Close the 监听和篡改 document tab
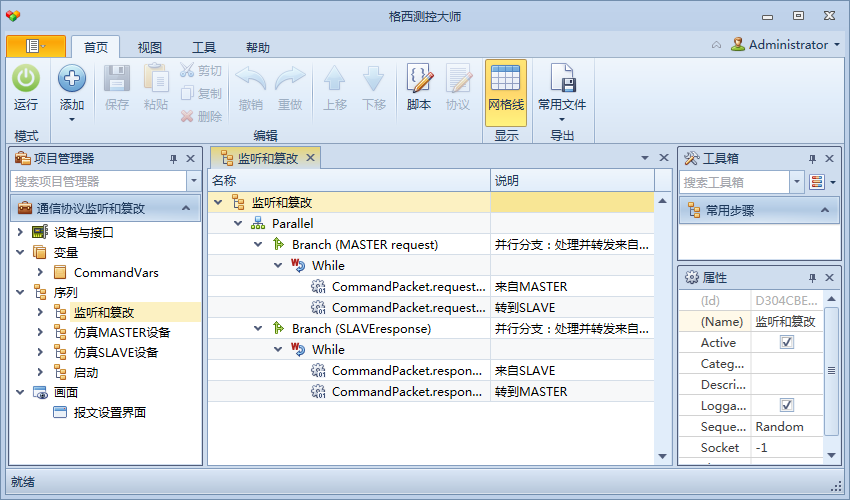 coord(310,158)
